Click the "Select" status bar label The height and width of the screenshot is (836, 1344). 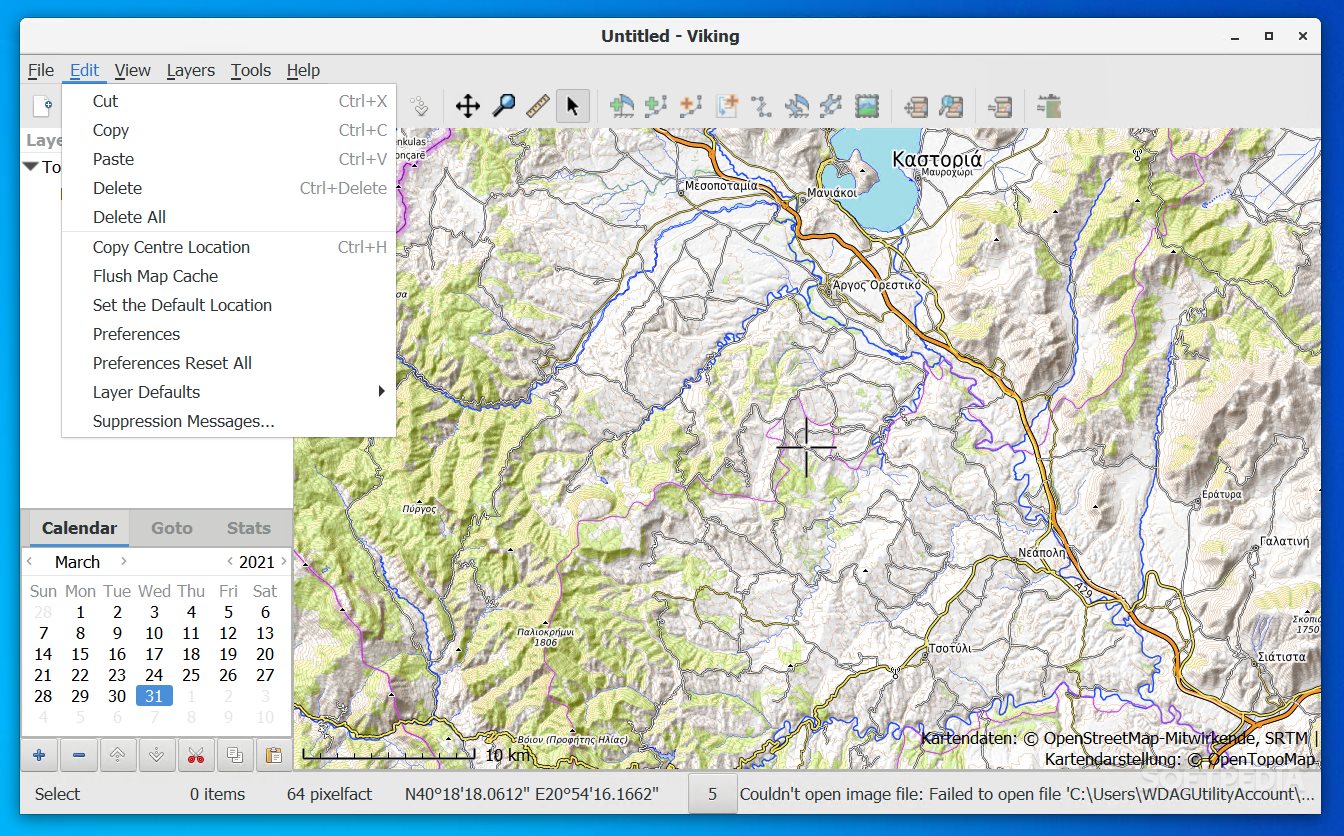pos(57,794)
